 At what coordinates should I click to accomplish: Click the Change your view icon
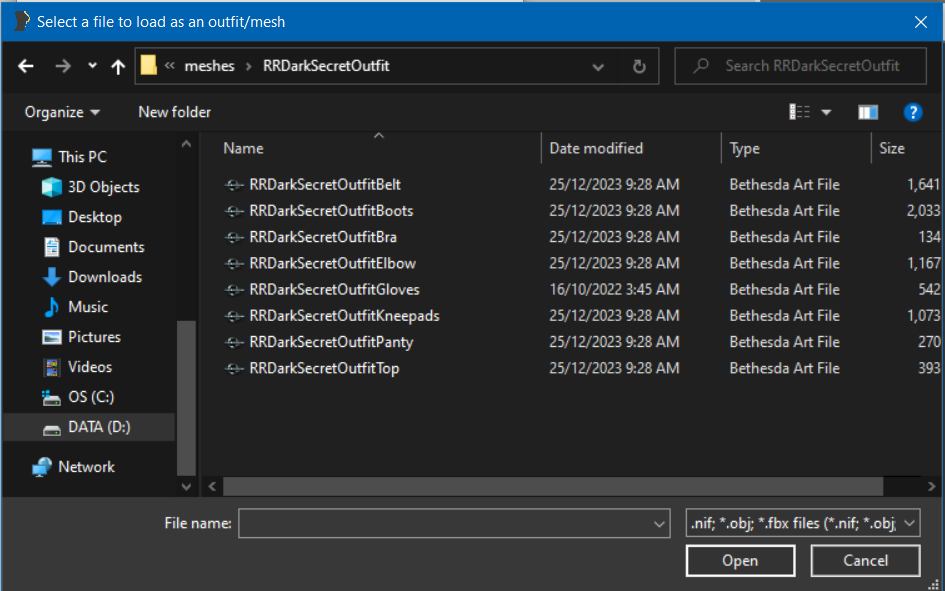800,112
